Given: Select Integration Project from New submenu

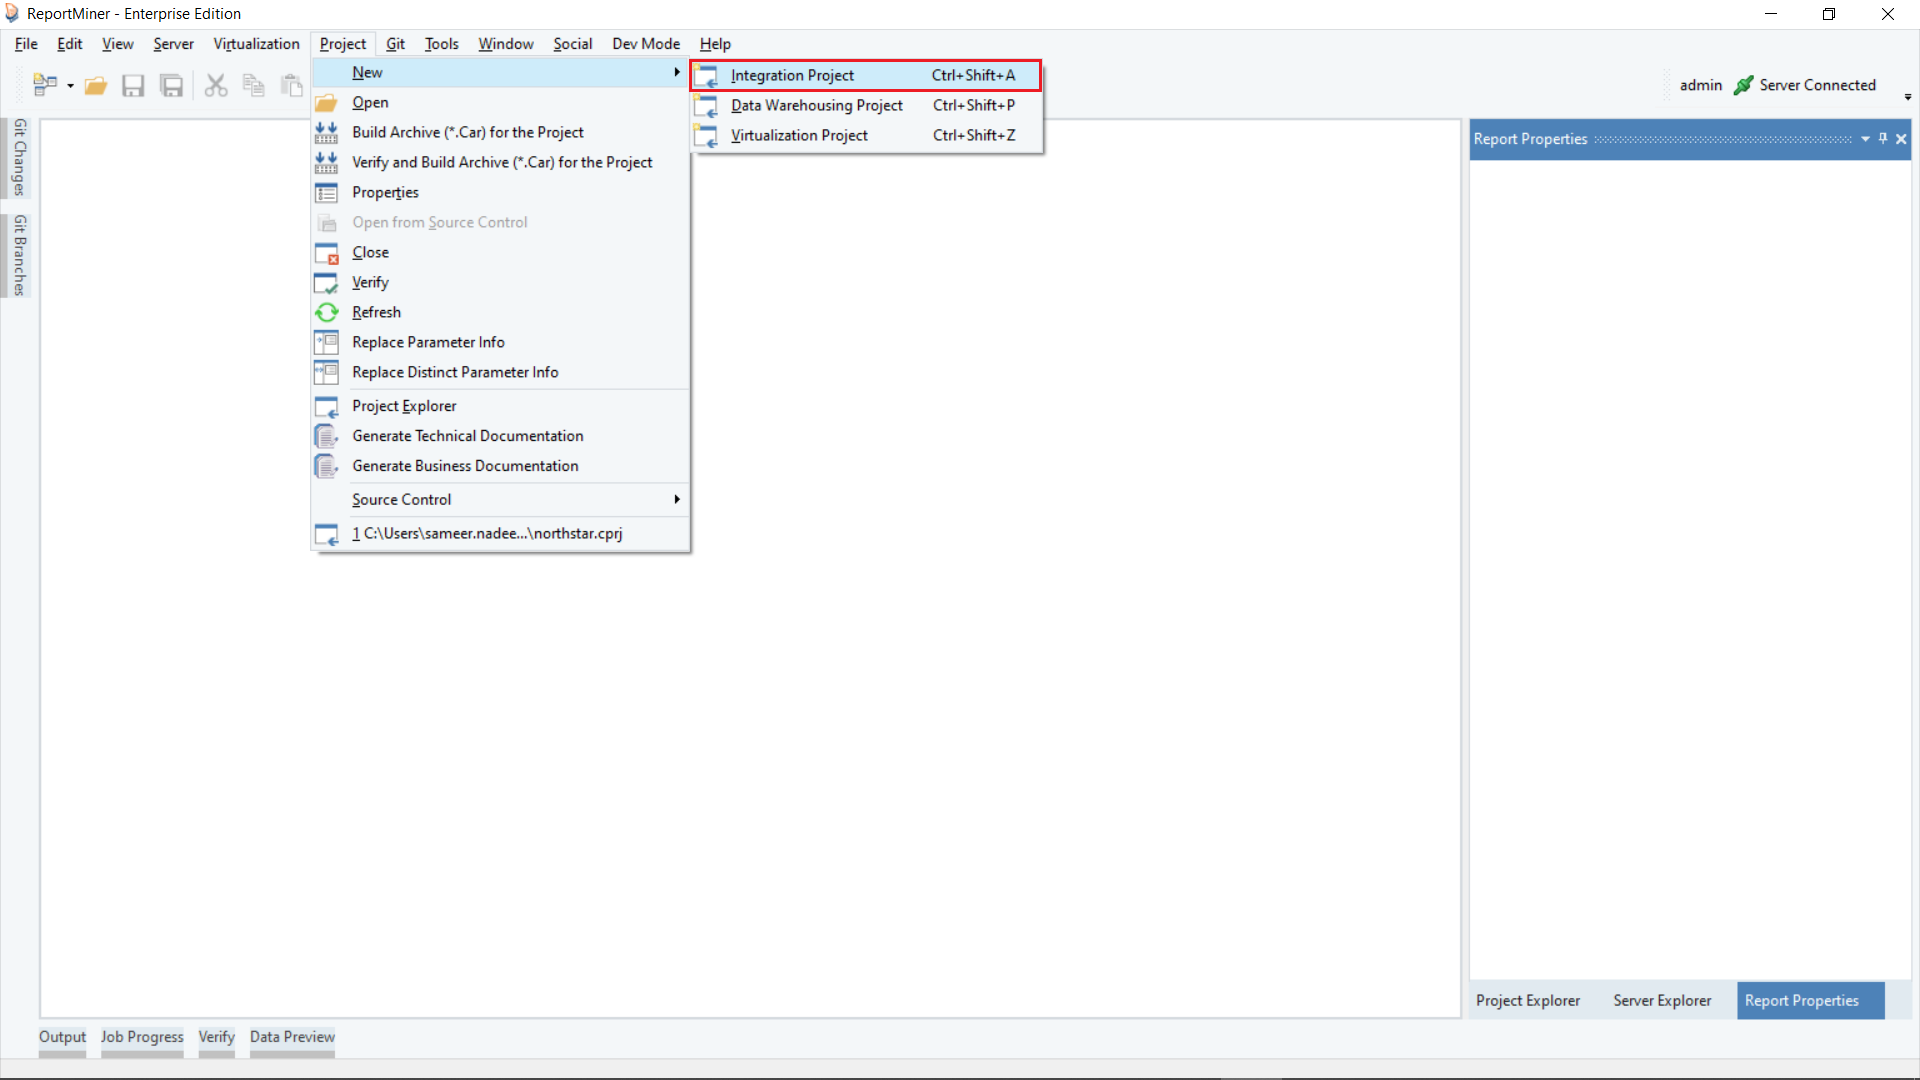Looking at the screenshot, I should tap(792, 75).
